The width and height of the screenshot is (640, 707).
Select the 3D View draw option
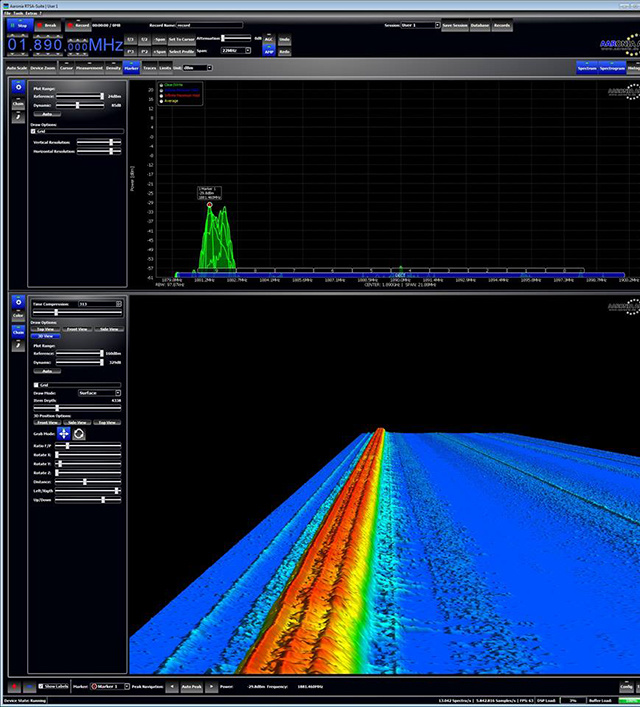46,336
